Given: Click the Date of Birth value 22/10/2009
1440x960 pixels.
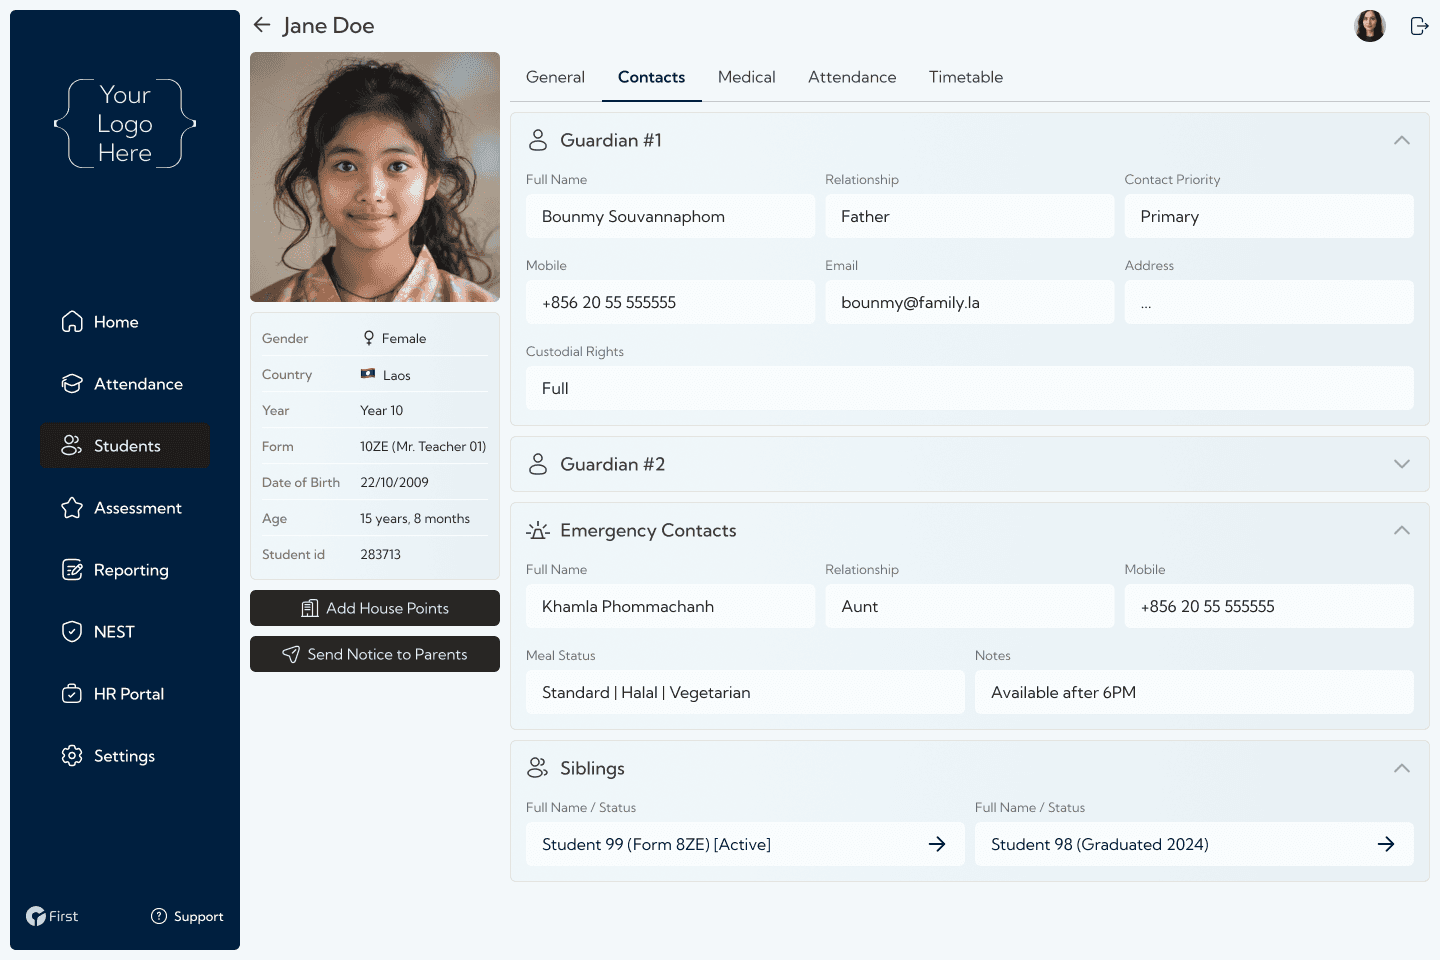Looking at the screenshot, I should (x=394, y=482).
